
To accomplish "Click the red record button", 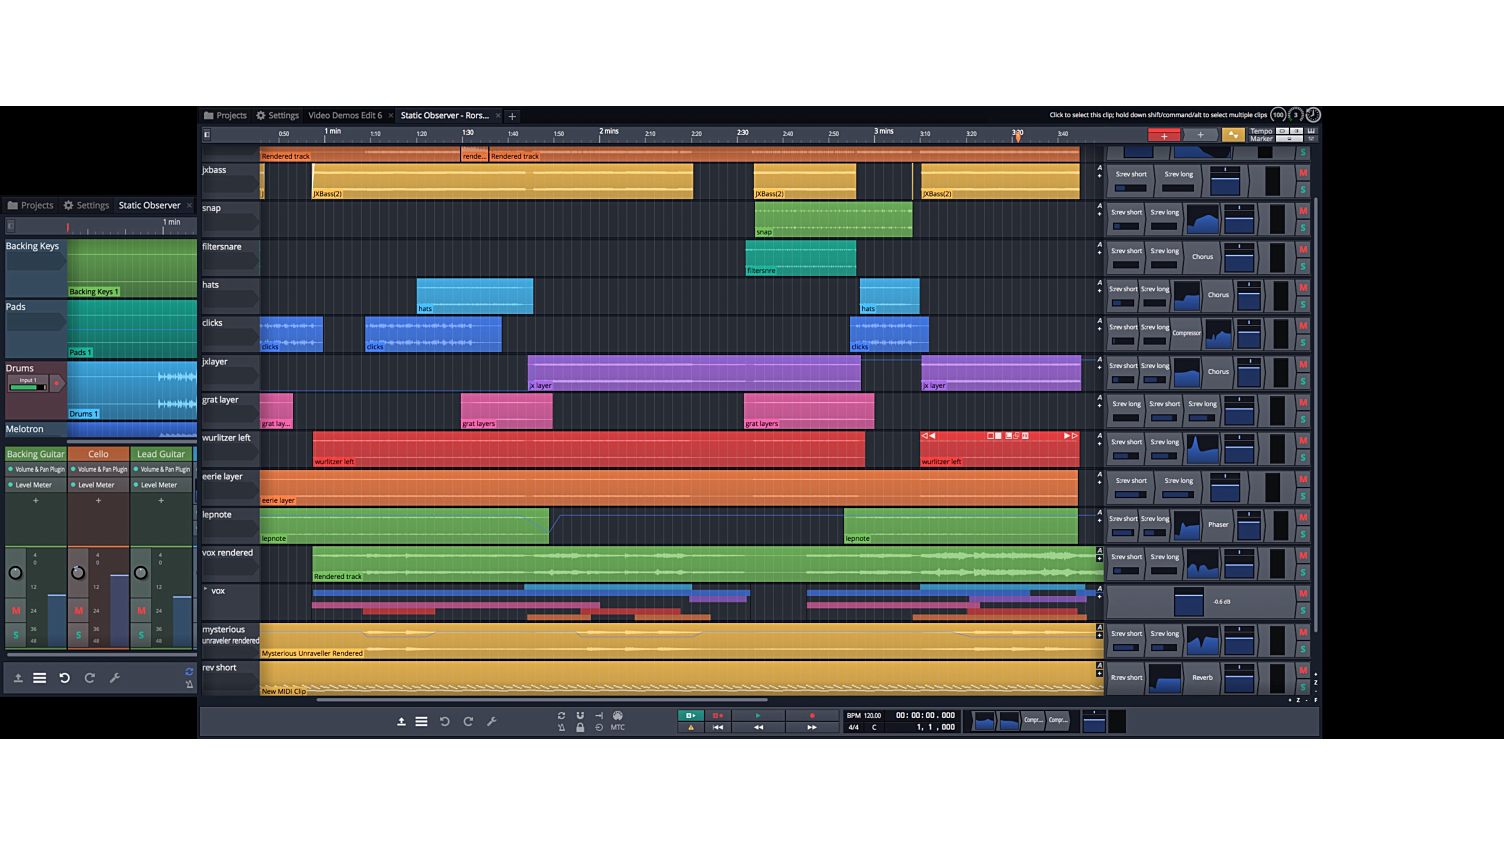I will pos(811,715).
